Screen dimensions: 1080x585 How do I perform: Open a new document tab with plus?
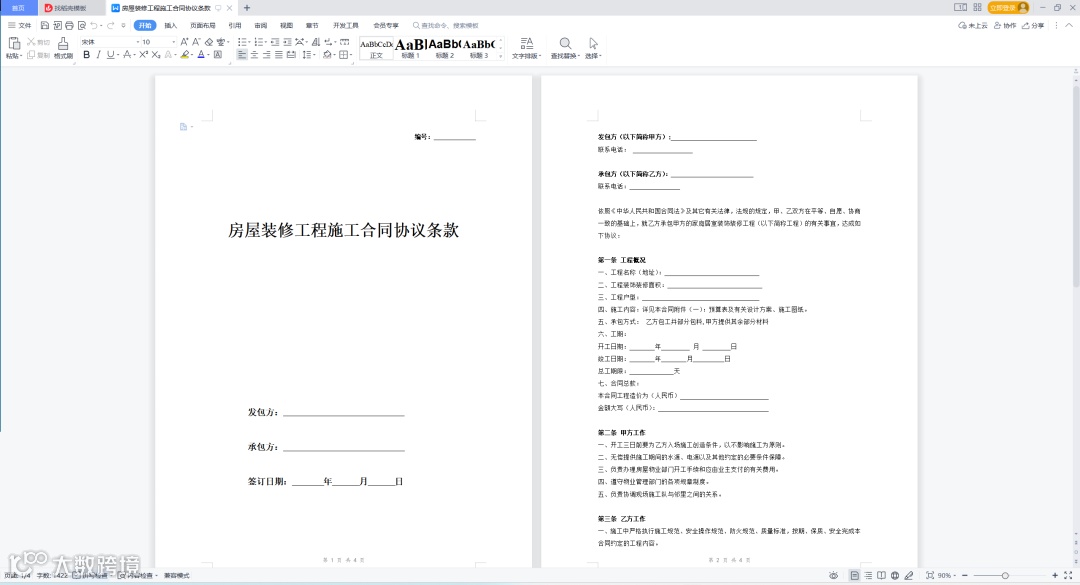(x=247, y=8)
